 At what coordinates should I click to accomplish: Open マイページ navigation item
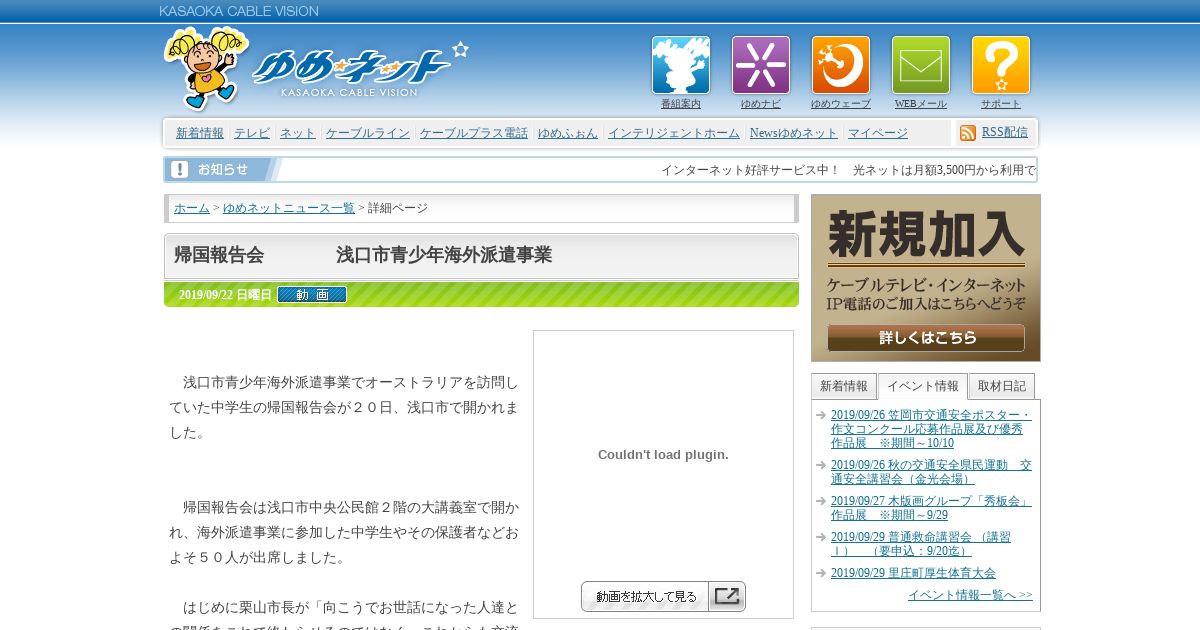coord(878,133)
